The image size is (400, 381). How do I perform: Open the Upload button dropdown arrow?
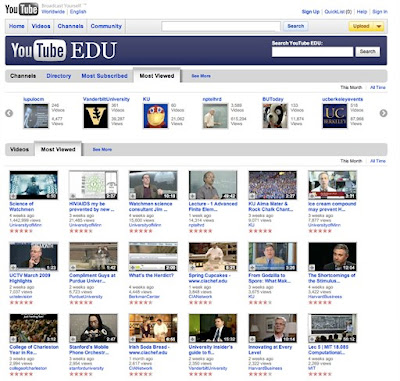pos(379,26)
